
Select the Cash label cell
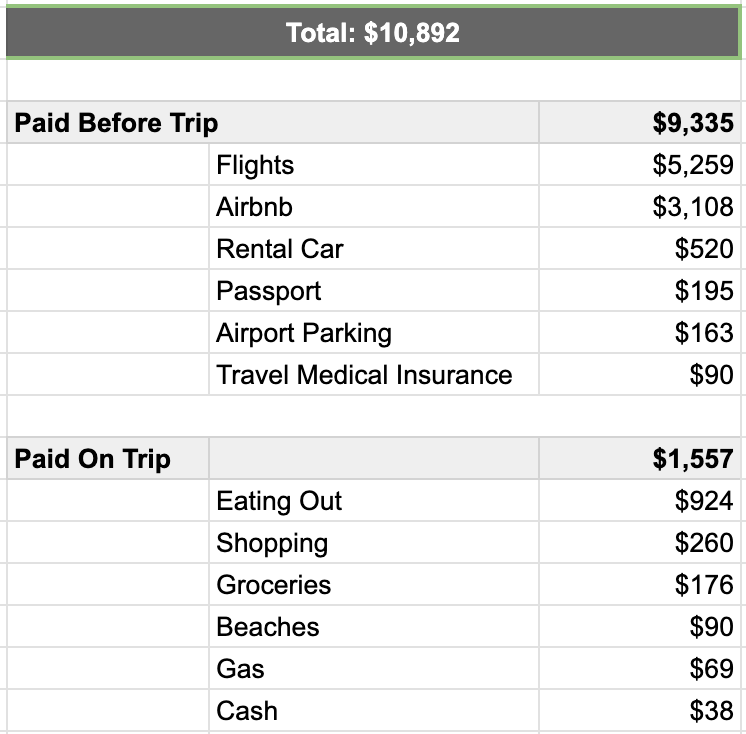374,710
